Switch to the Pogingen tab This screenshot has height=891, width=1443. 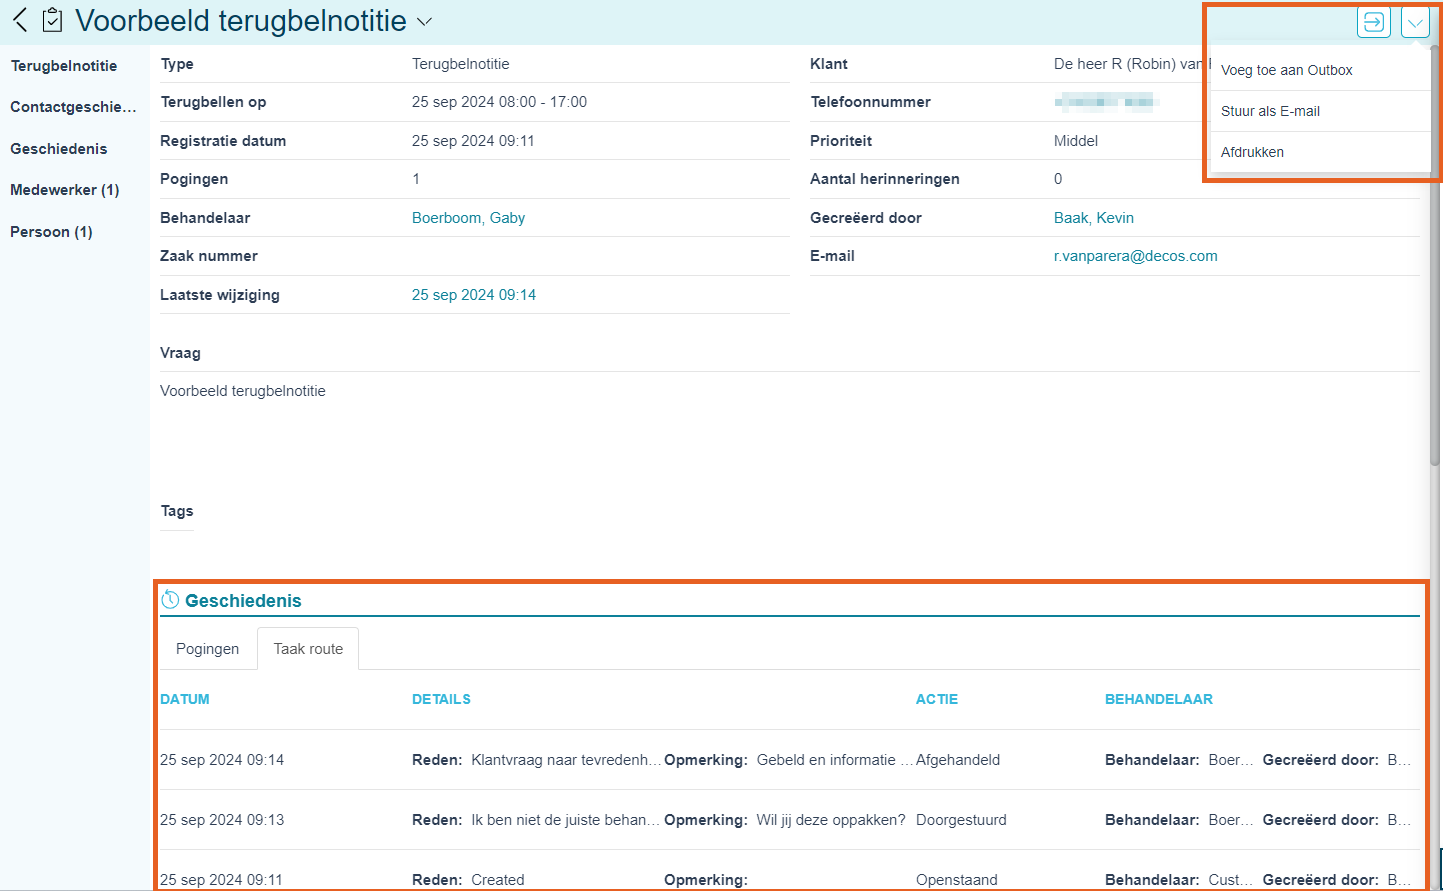tap(207, 649)
